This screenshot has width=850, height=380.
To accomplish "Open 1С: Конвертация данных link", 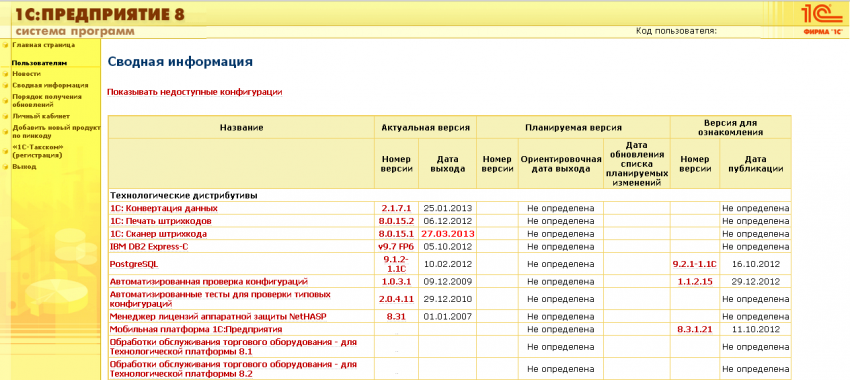I will pyautogui.click(x=164, y=208).
